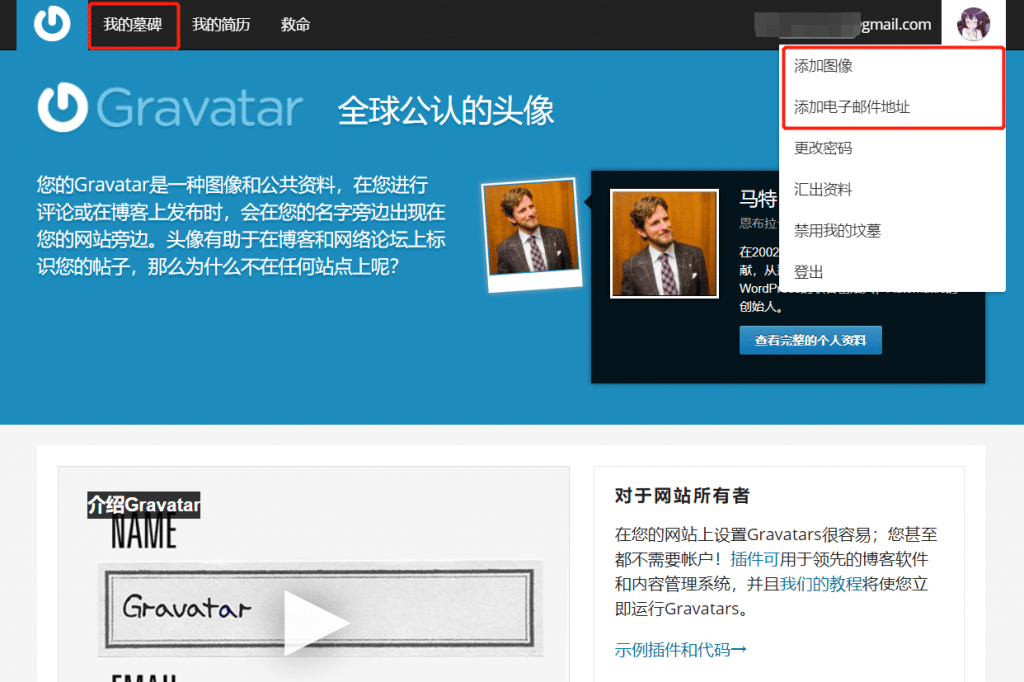
Task: Open the user avatar menu
Action: [973, 24]
